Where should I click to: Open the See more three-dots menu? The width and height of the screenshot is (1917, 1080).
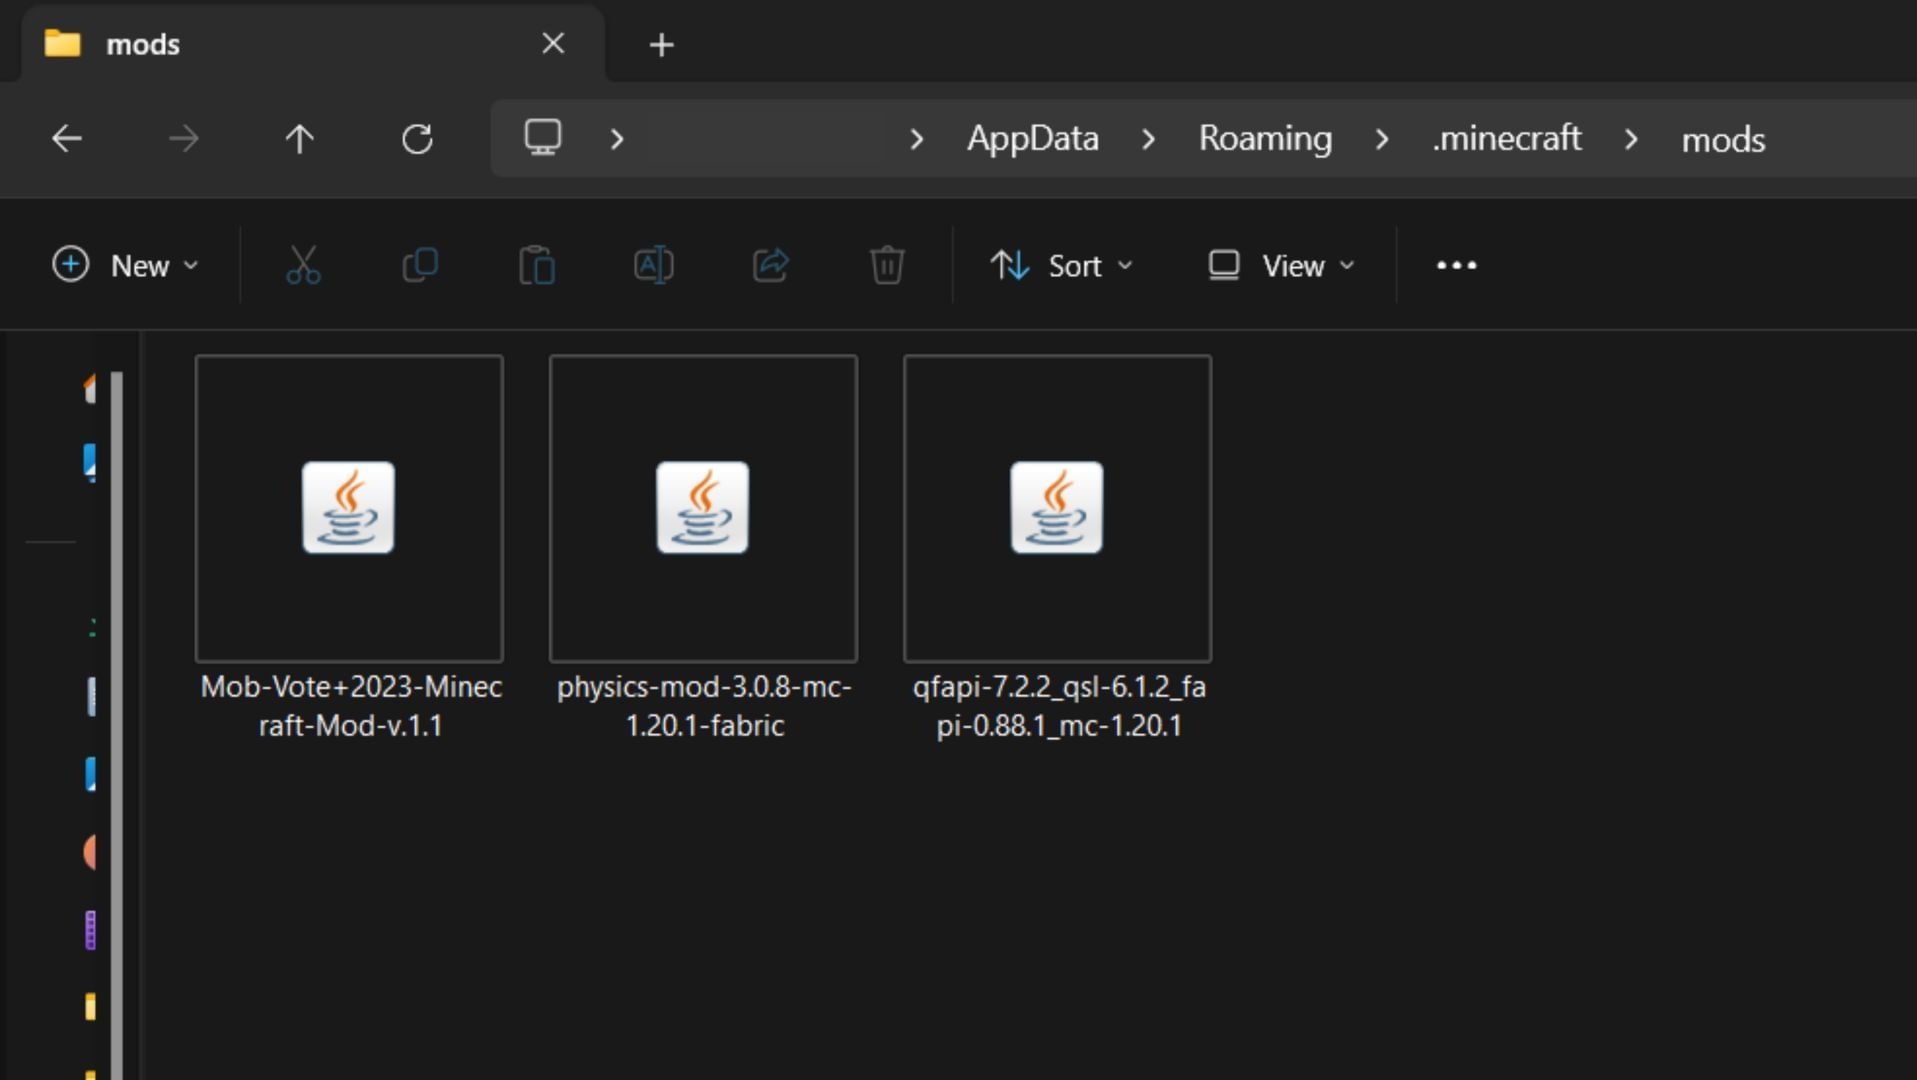[1456, 266]
